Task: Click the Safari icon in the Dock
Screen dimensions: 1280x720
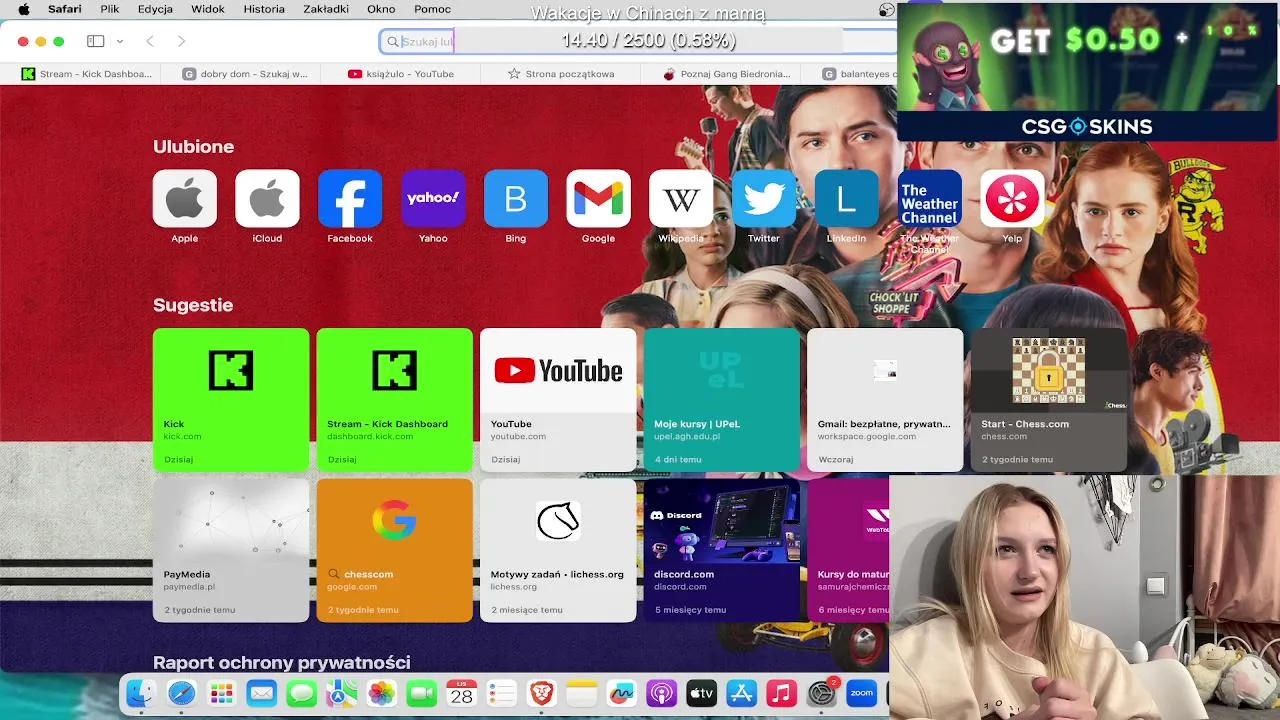Action: tap(181, 693)
